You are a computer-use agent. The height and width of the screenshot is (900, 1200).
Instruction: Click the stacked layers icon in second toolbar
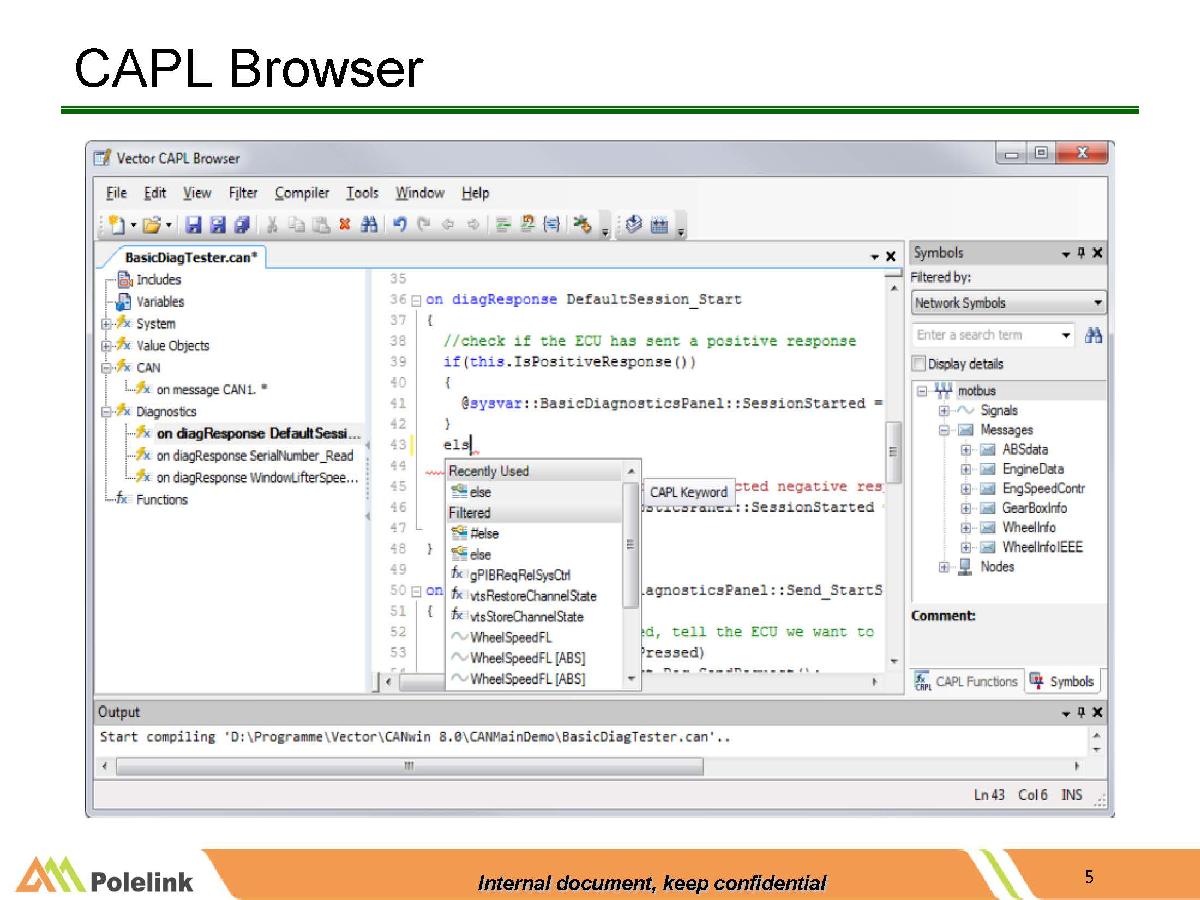click(x=634, y=225)
